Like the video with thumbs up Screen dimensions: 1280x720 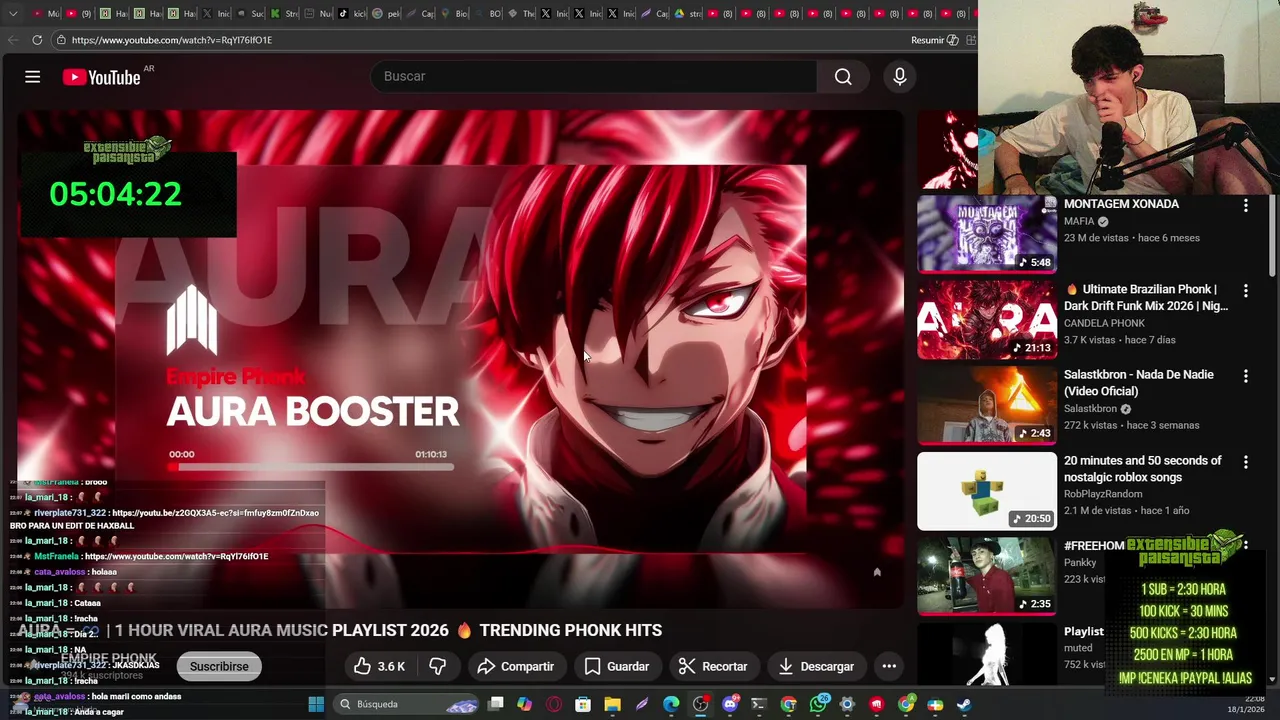(379, 666)
